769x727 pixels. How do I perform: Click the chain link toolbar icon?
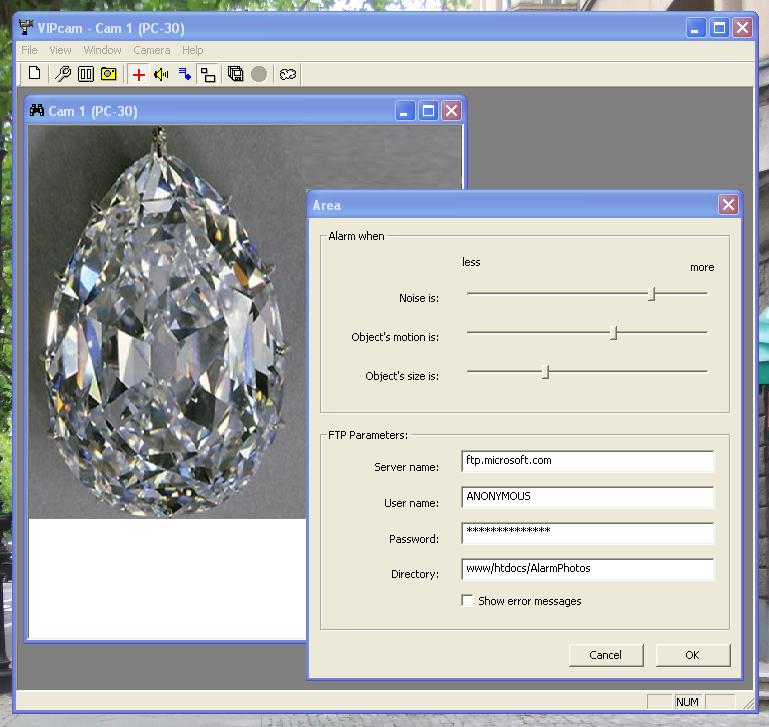288,74
